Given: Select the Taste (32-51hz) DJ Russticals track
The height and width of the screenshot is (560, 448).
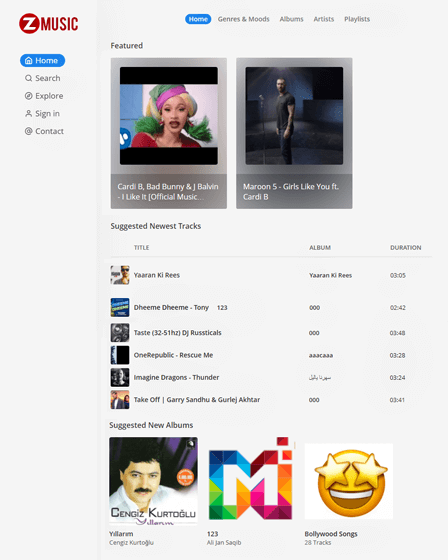Looking at the screenshot, I should pyautogui.click(x=178, y=332).
